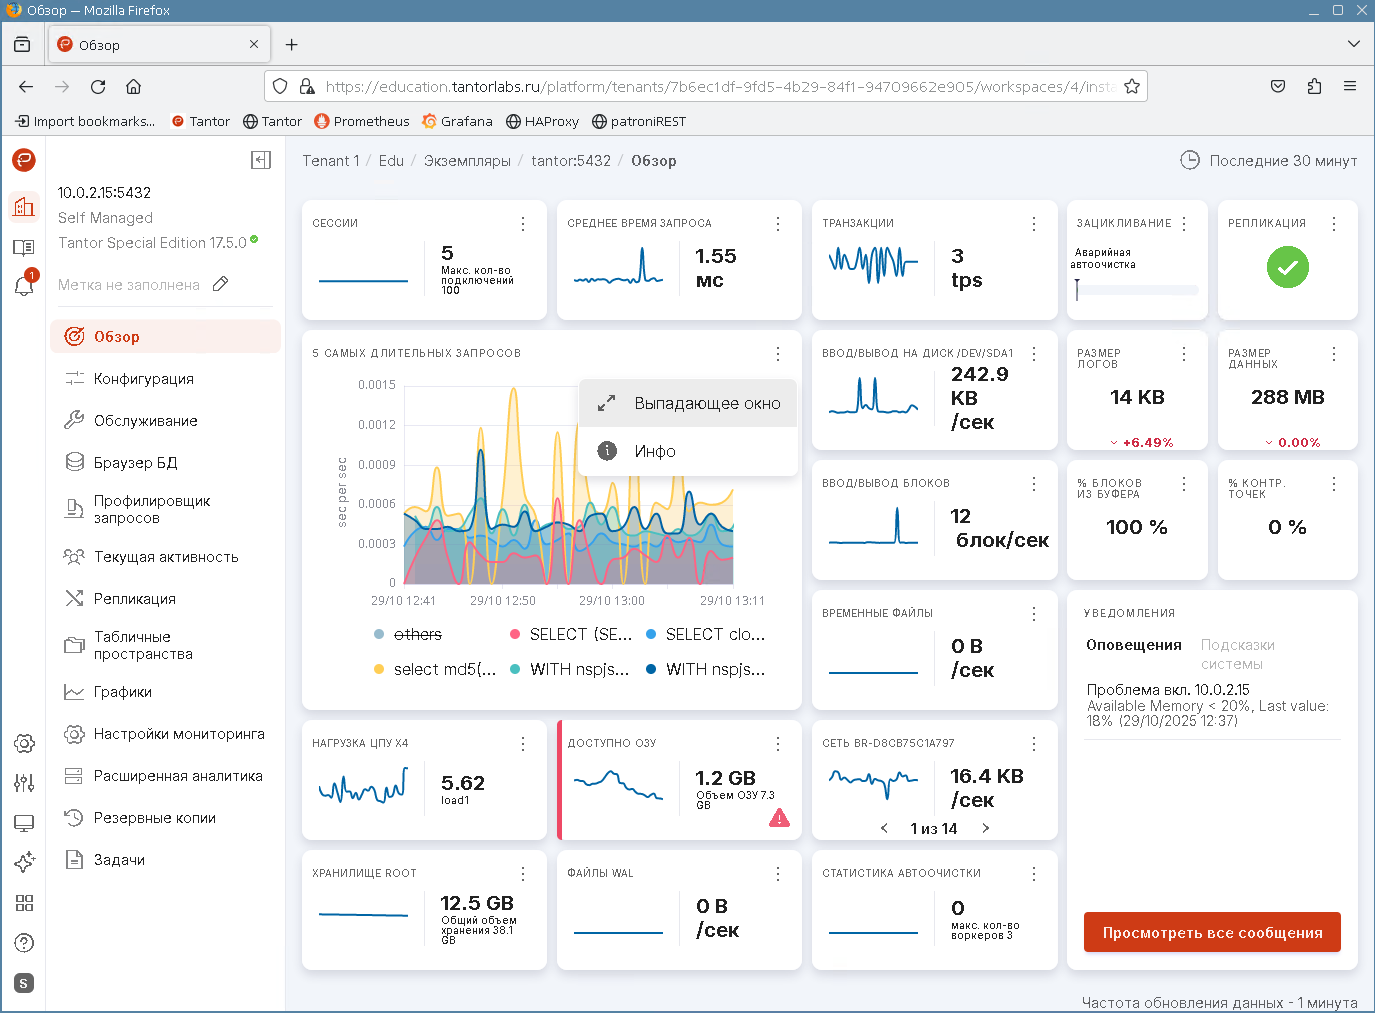Collapse the left sidebar panel

[261, 160]
